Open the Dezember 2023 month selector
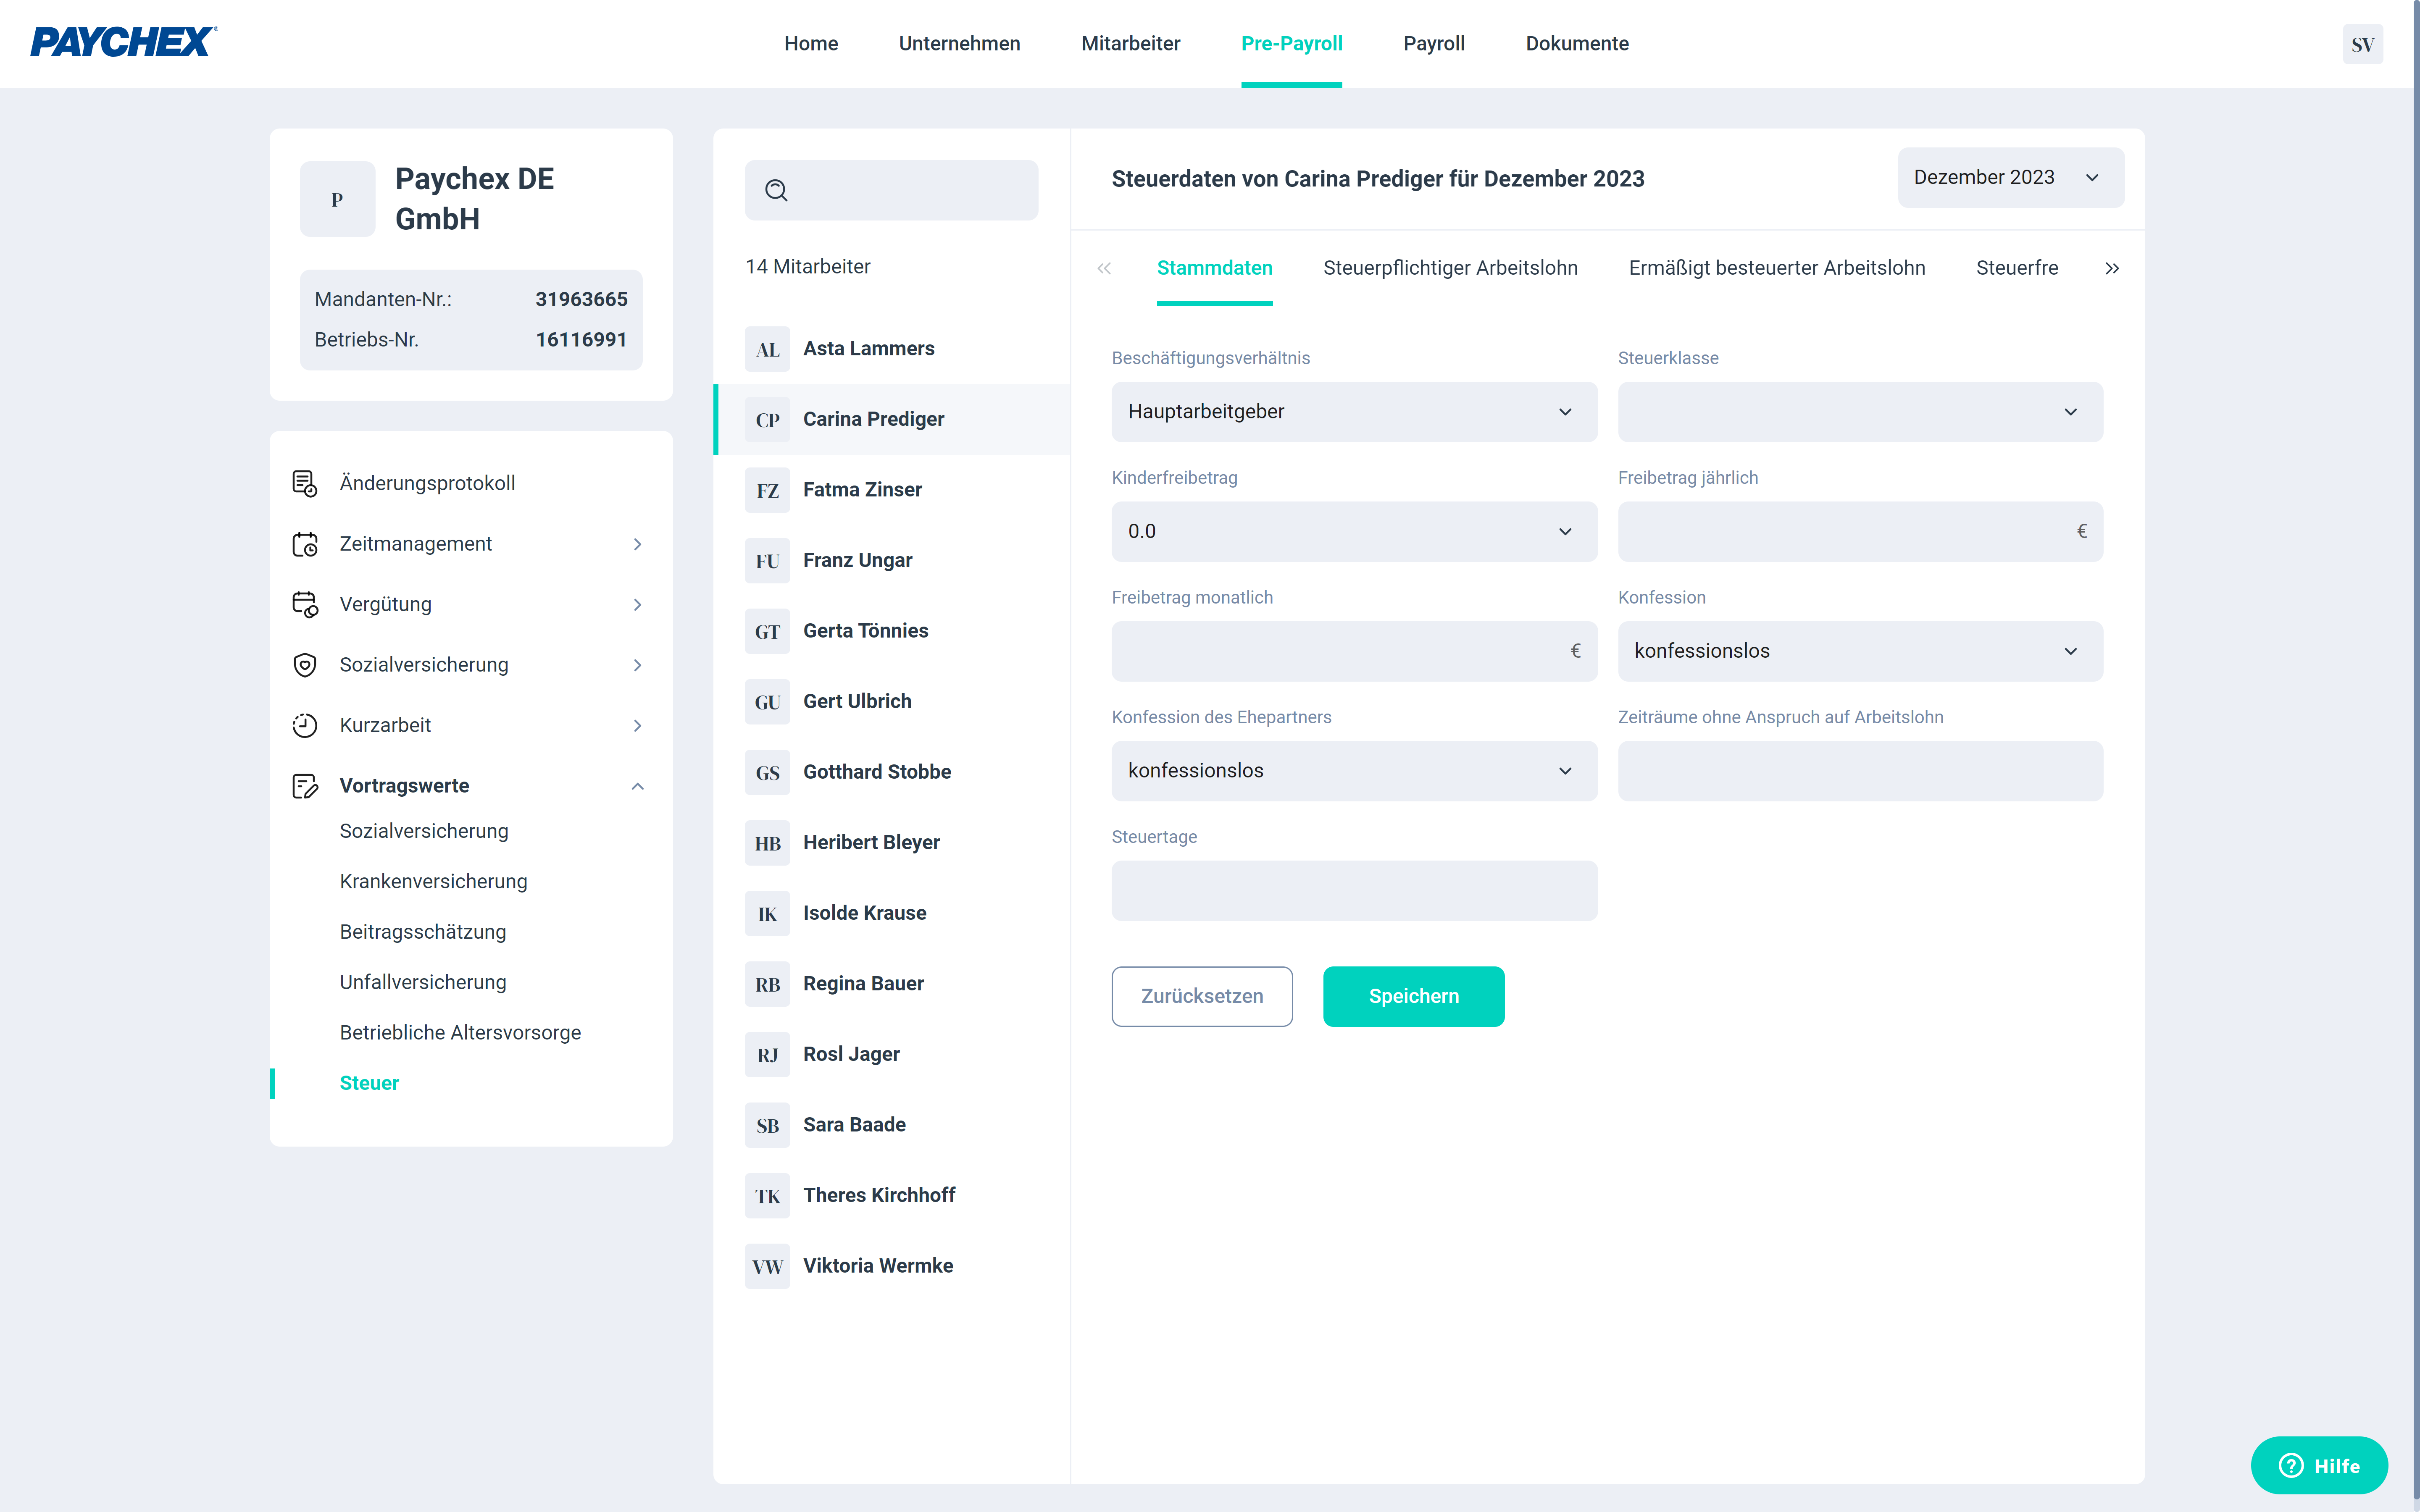This screenshot has width=2420, height=1512. (x=2010, y=178)
